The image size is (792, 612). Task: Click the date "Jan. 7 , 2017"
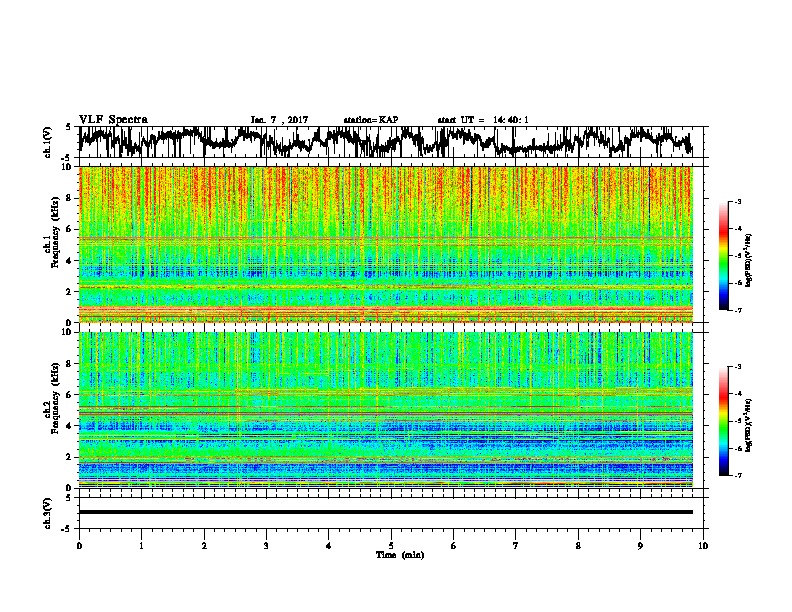coord(279,120)
